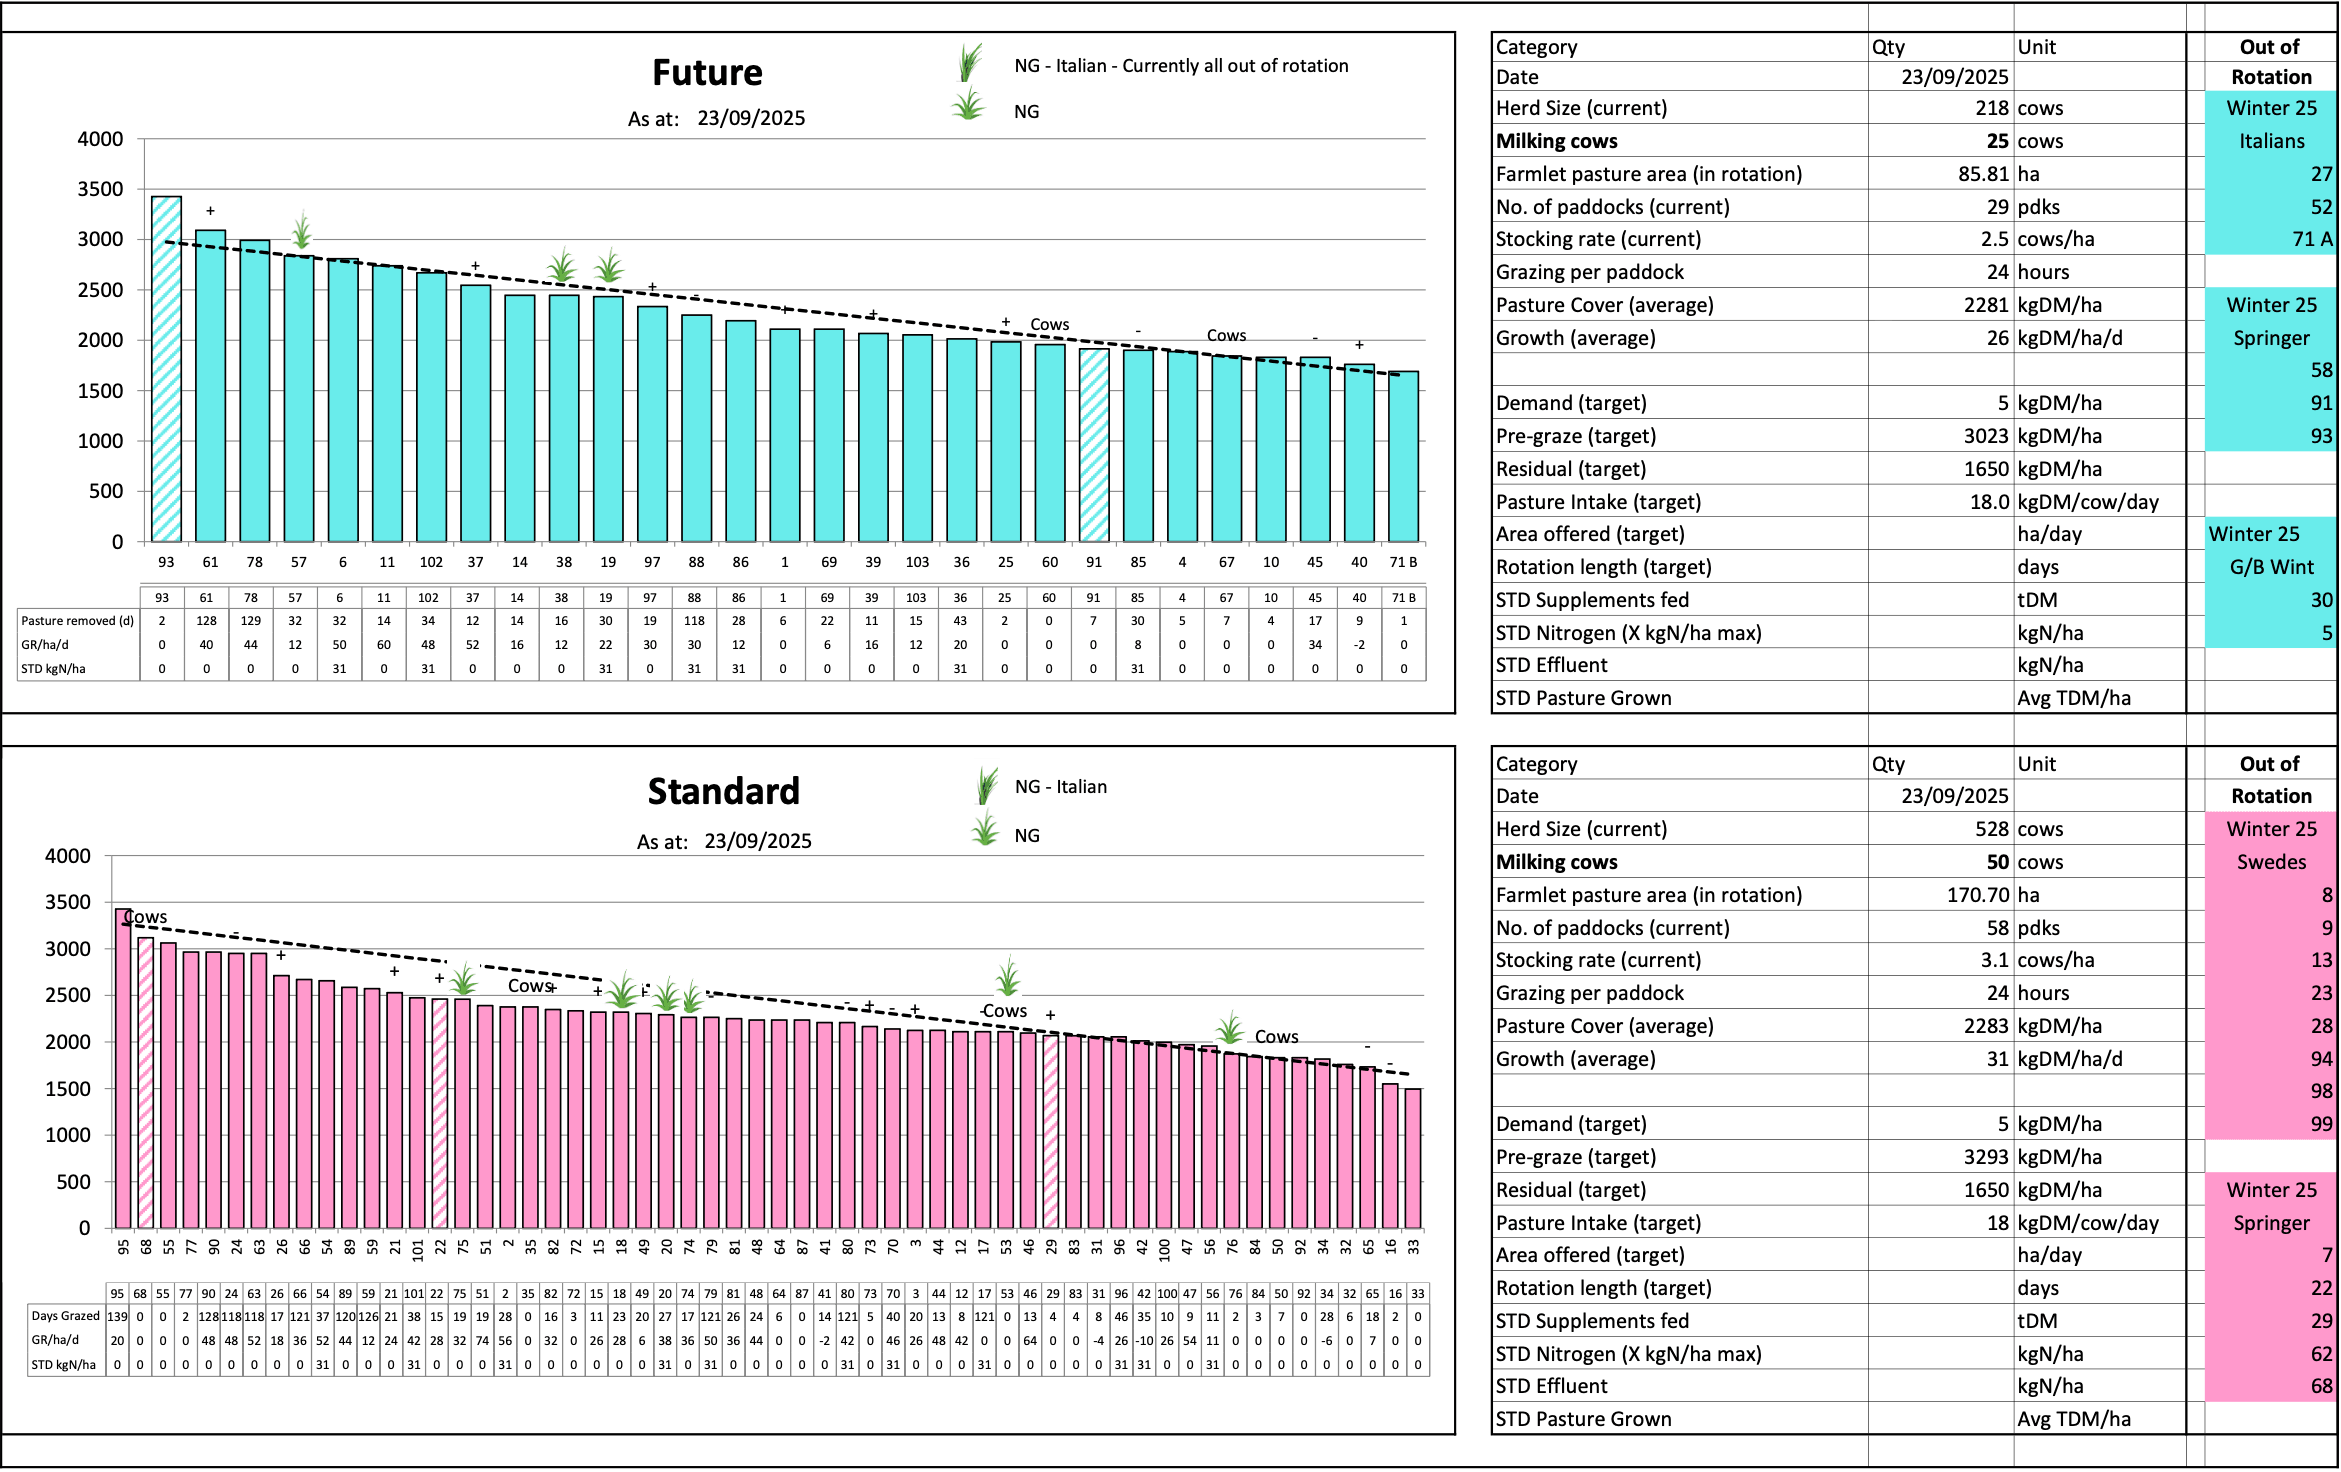2341x1472 pixels.
Task: Select the cyan "Italians" out-of-rotation cell
Action: click(x=2270, y=141)
